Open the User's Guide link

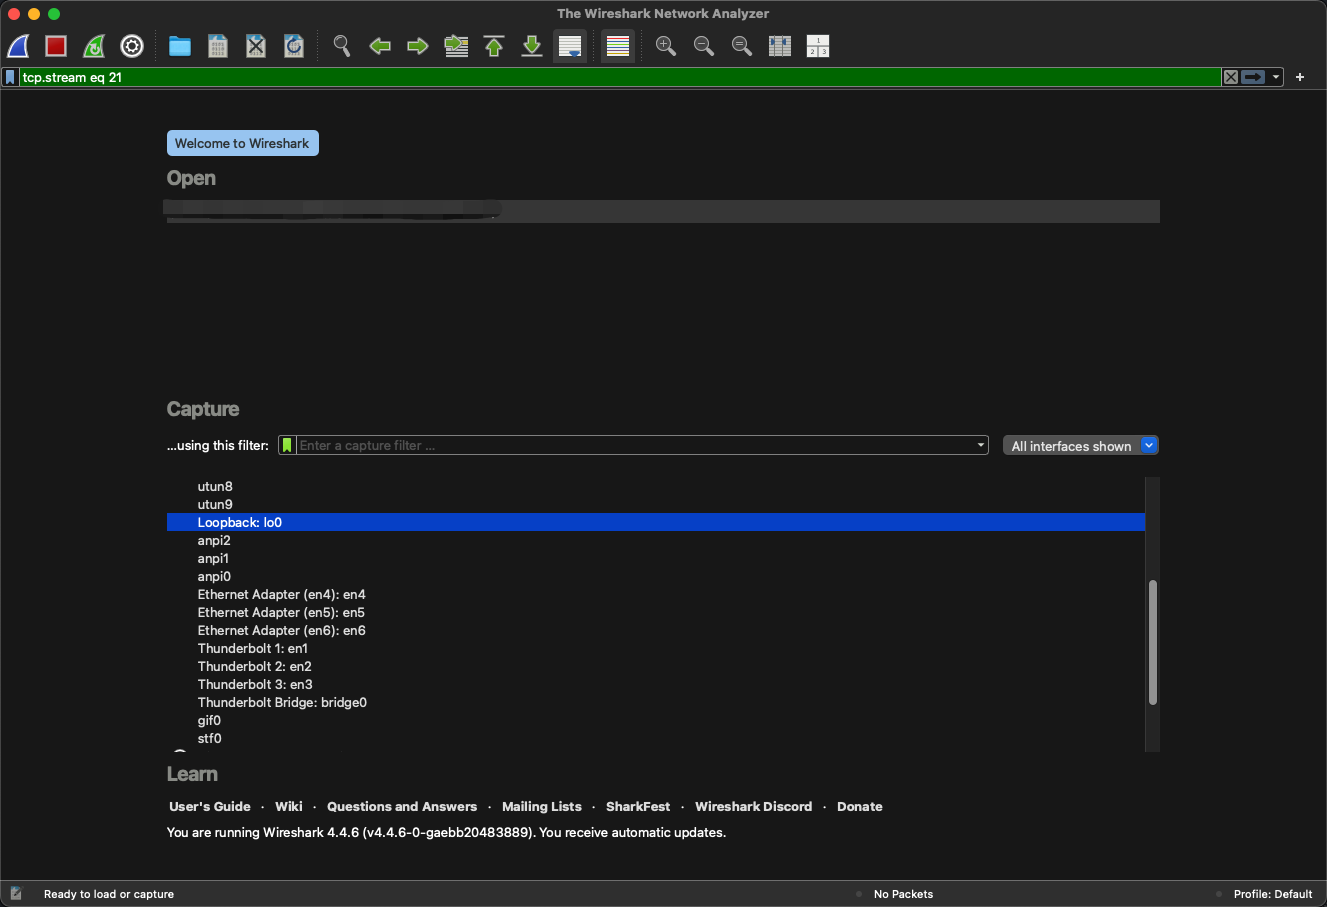(x=210, y=806)
